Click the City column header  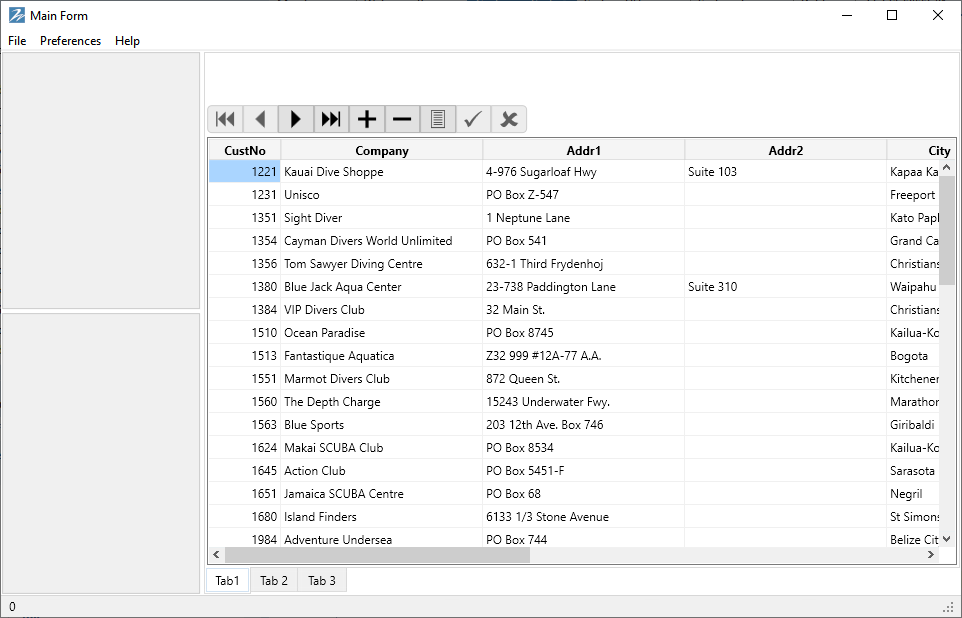[x=921, y=150]
